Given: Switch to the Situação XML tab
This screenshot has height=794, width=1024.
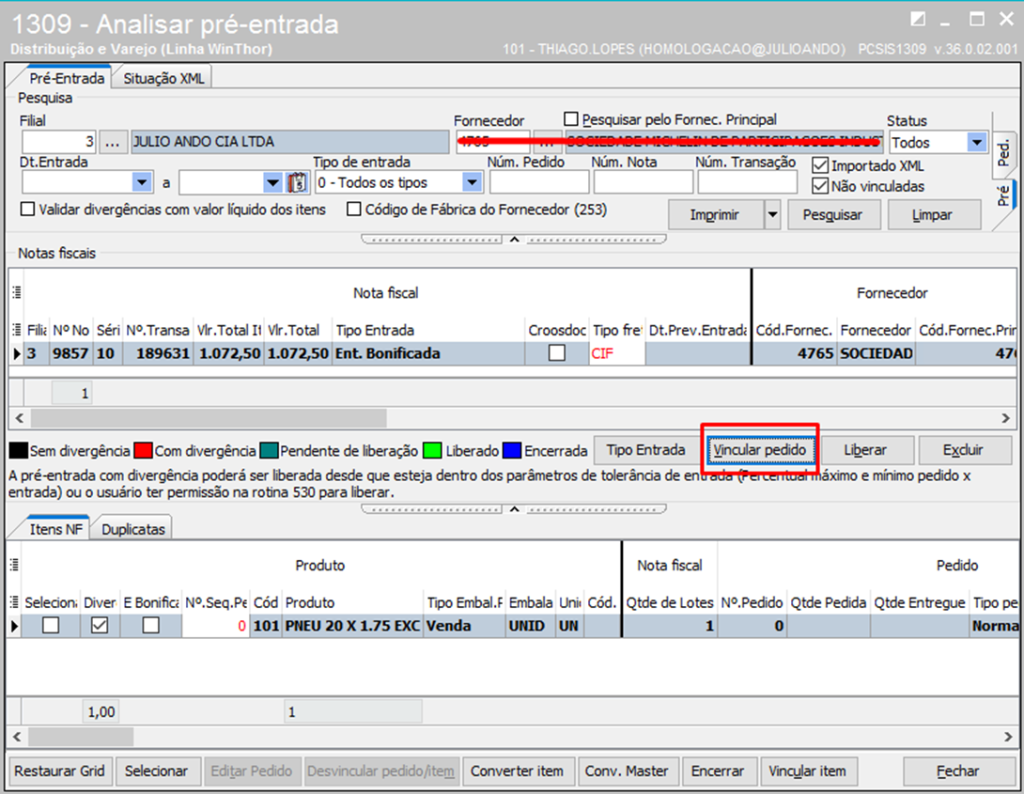Looking at the screenshot, I should pos(163,79).
